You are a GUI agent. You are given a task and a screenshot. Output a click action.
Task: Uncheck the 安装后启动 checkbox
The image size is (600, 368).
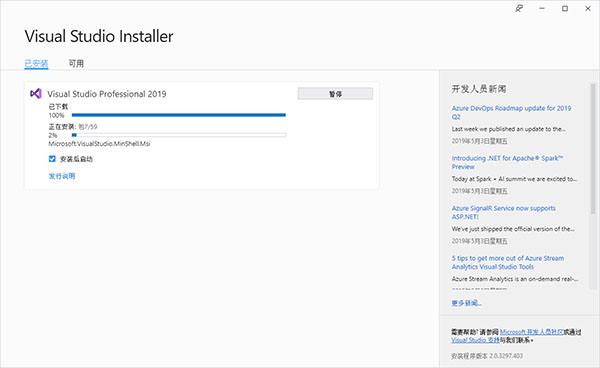click(x=52, y=159)
